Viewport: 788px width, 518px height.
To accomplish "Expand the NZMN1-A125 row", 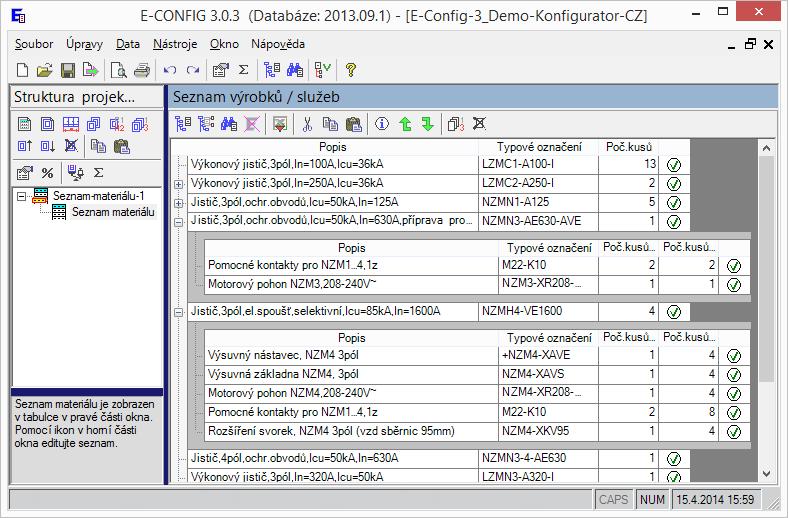I will tap(178, 203).
